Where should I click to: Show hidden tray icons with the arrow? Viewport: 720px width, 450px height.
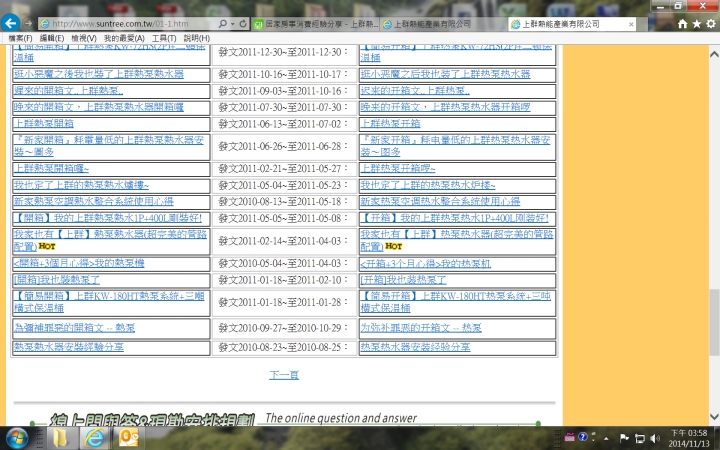click(x=607, y=439)
